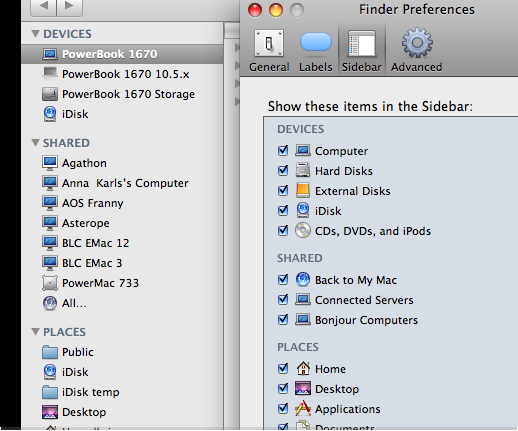
Task: Collapse the SHARED section disclosure triangle
Action: pos(35,143)
